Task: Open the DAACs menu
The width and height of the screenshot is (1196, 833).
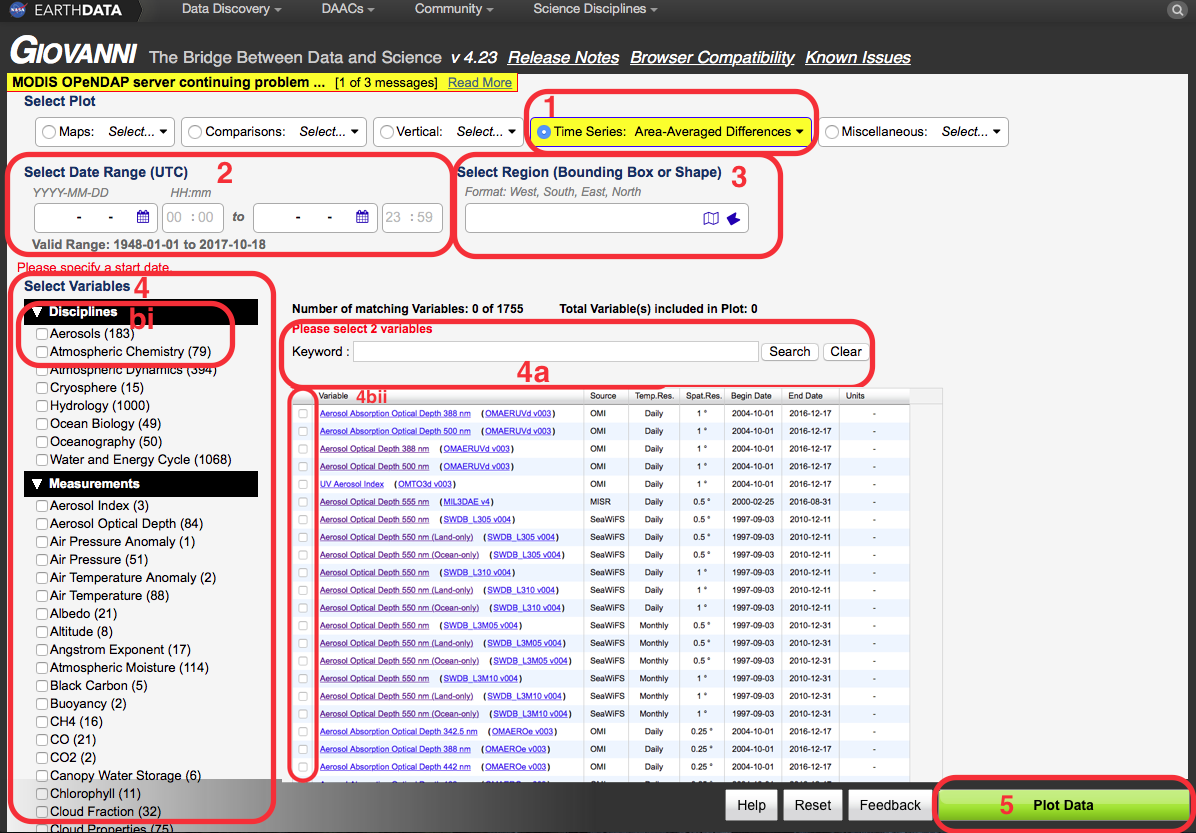Action: coord(348,9)
